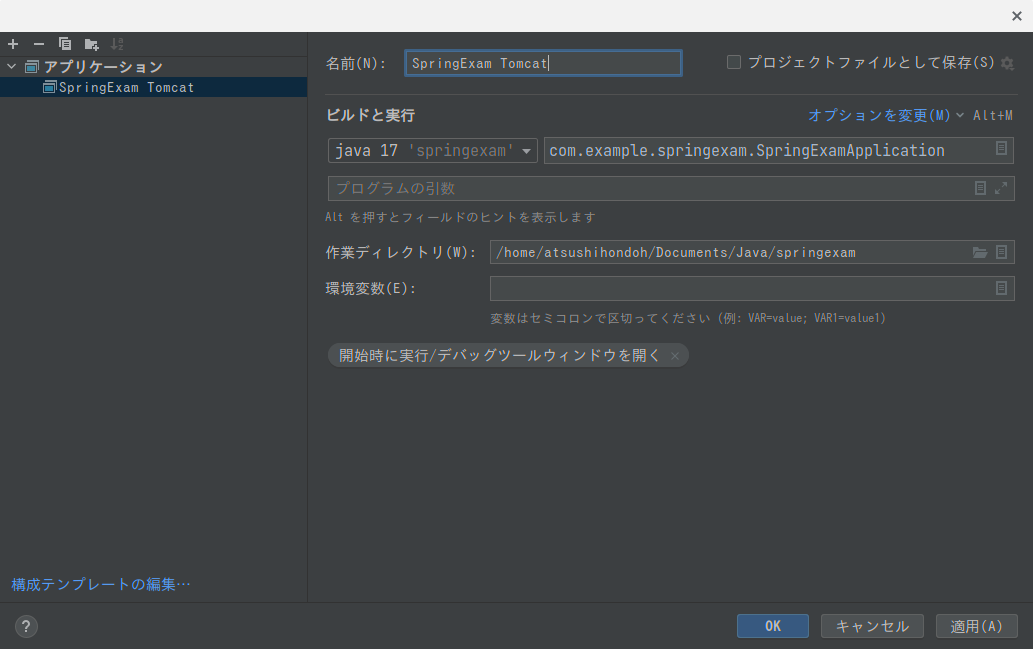The image size is (1033, 649).
Task: Insert macros into the environment variables field
Action: [1001, 288]
